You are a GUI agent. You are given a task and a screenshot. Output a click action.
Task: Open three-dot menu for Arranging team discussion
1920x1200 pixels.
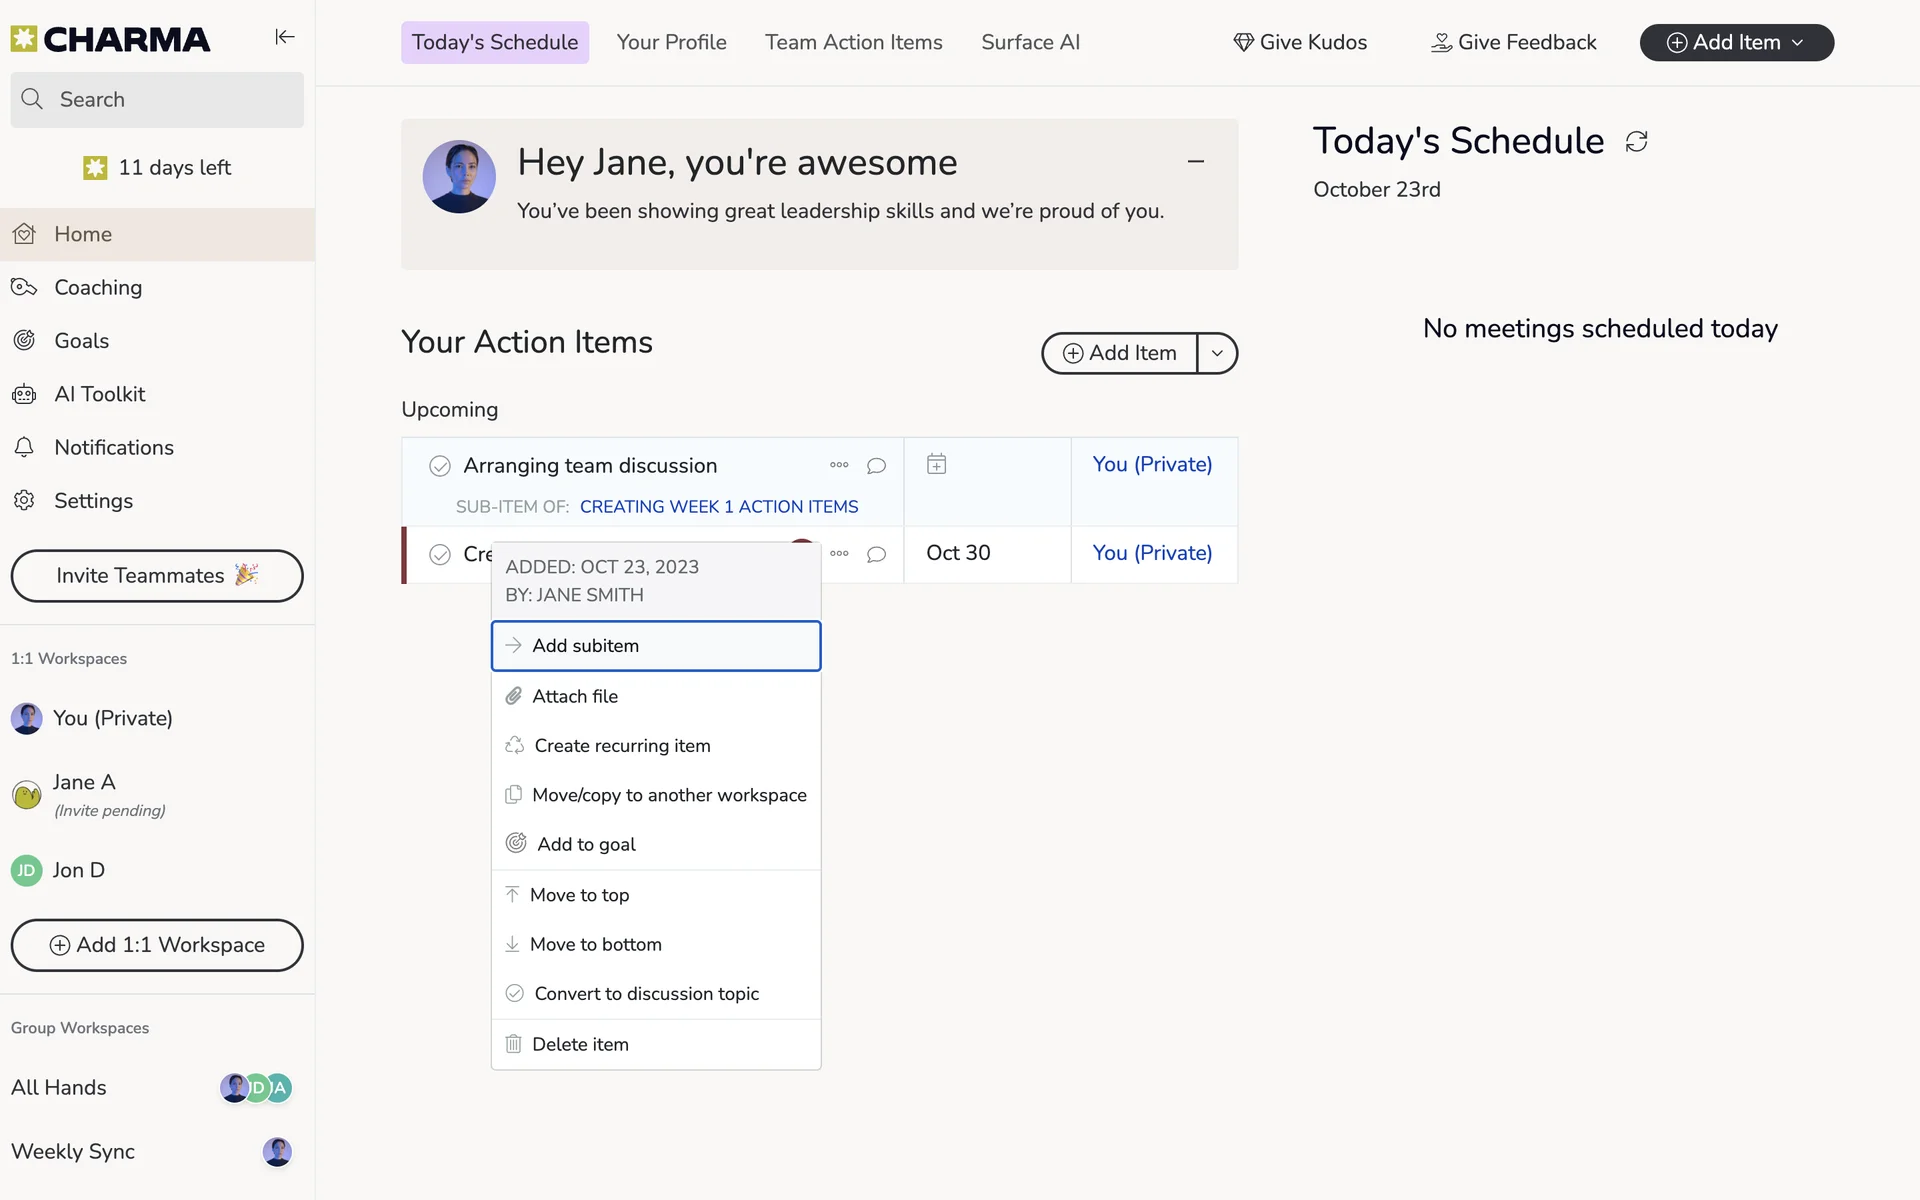click(x=839, y=465)
